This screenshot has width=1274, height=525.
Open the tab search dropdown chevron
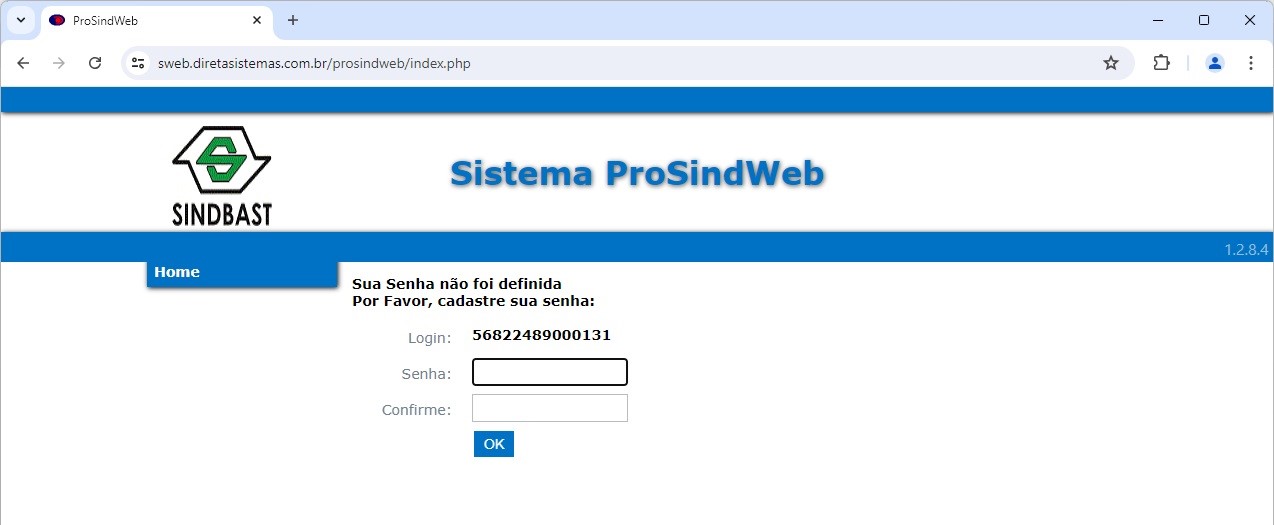coord(20,20)
